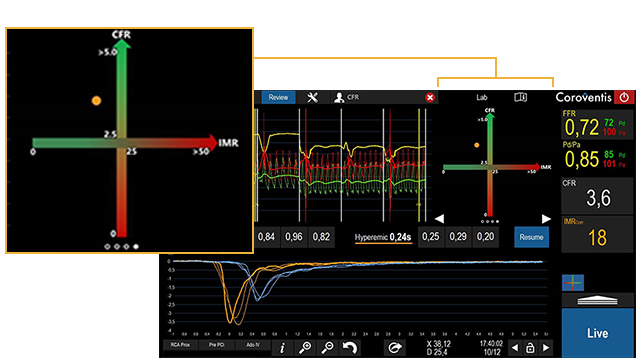The height and width of the screenshot is (360, 640).
Task: Click the Resume button
Action: click(x=531, y=237)
